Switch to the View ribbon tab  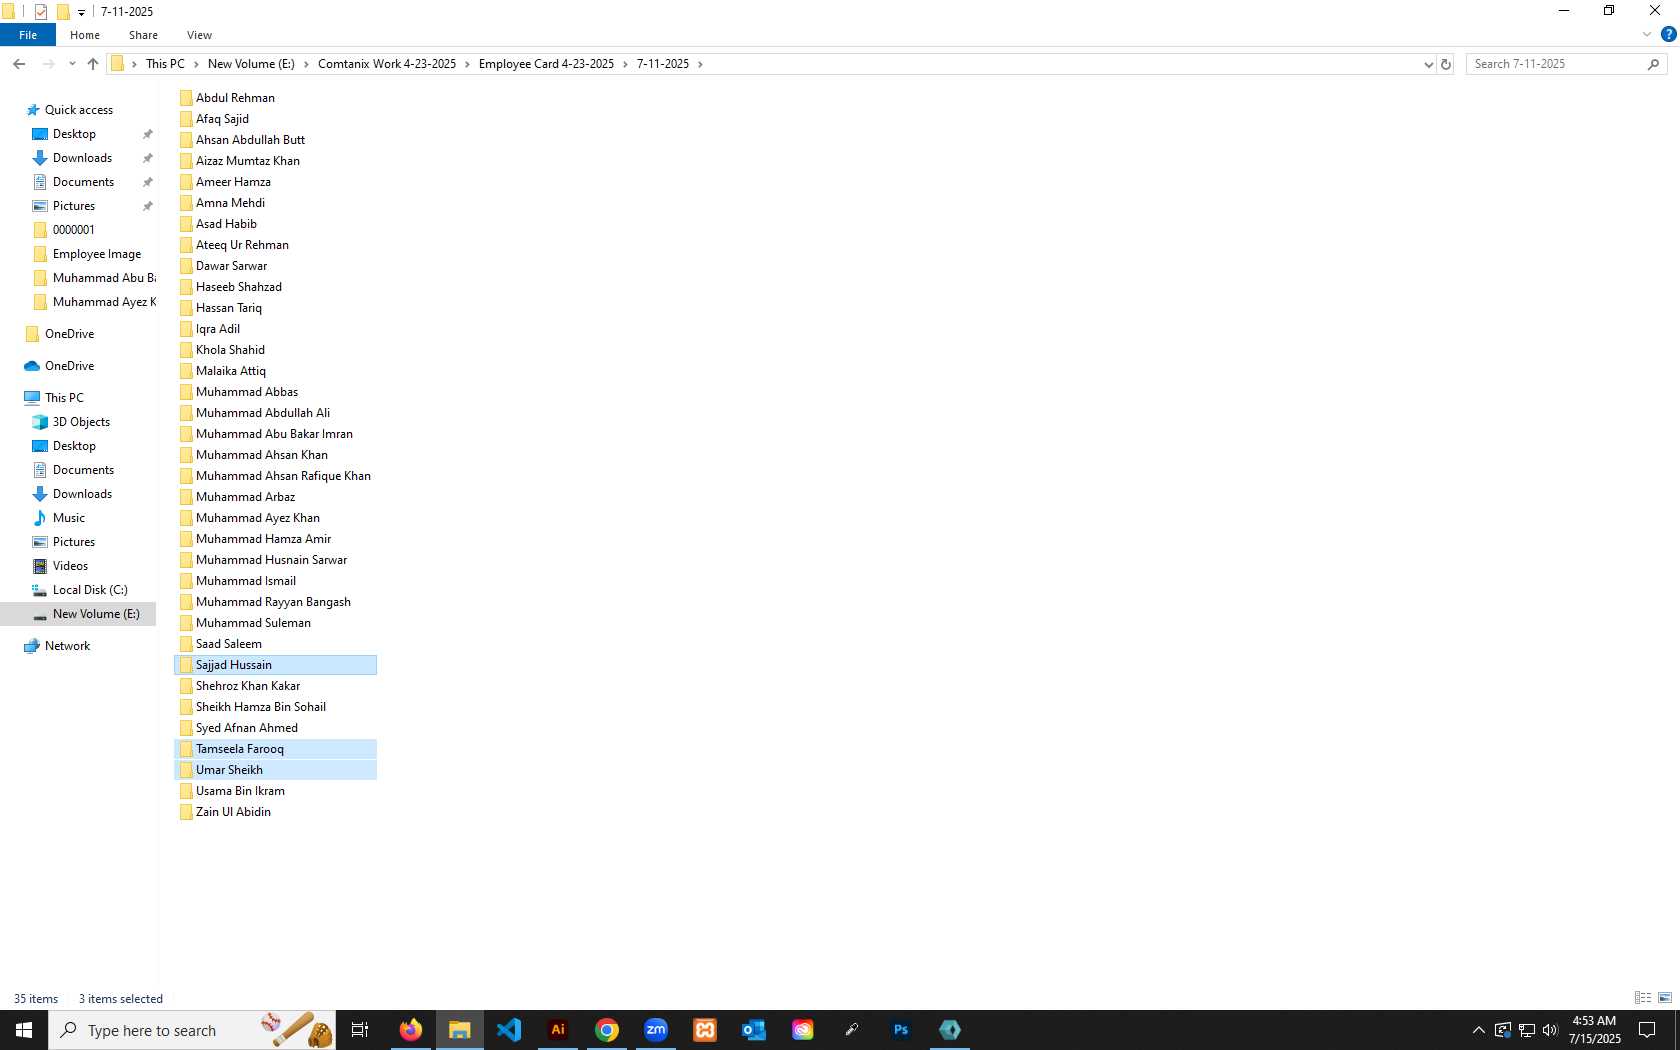tap(199, 35)
